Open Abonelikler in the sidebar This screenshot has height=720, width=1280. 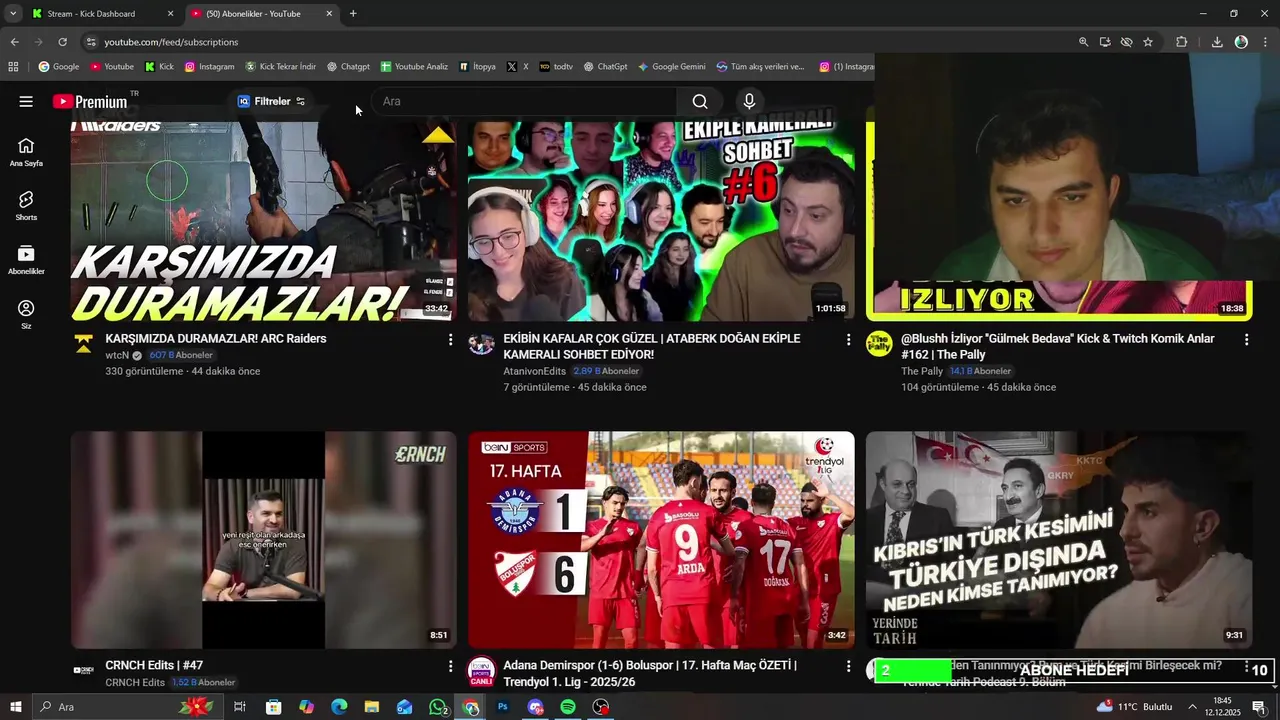click(26, 260)
